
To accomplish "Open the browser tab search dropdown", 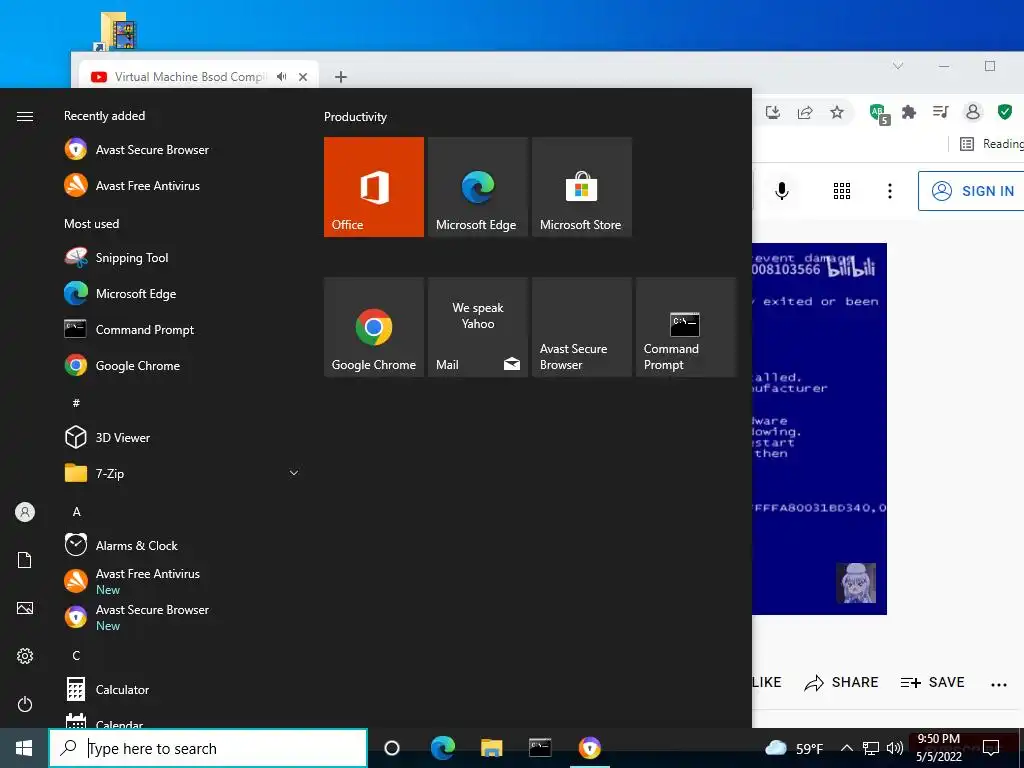I will coord(898,66).
